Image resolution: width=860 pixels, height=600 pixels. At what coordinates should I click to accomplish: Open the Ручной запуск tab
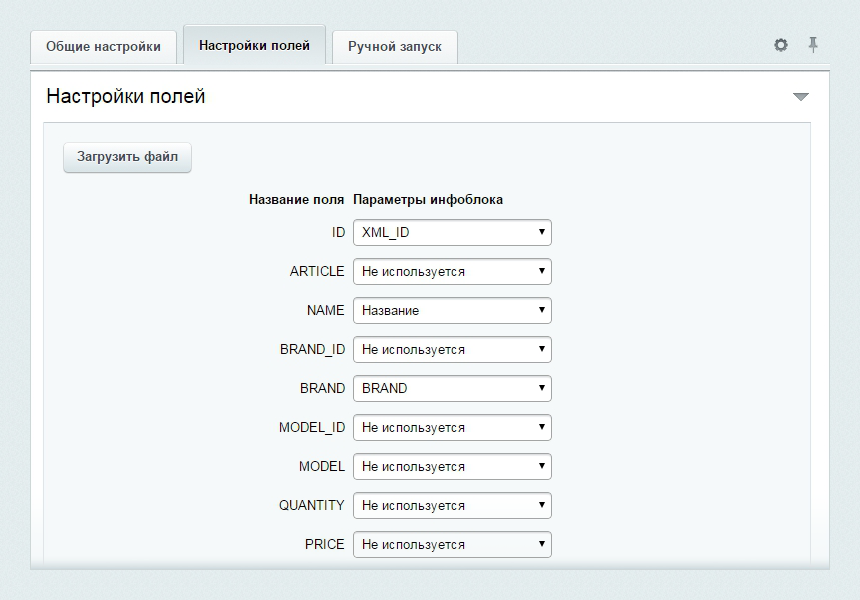394,47
